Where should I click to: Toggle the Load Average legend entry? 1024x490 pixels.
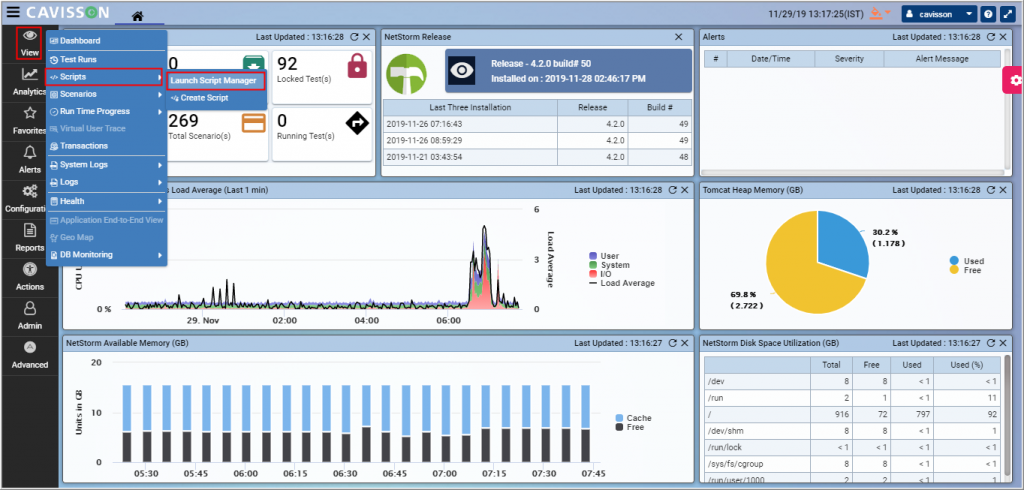pyautogui.click(x=622, y=283)
